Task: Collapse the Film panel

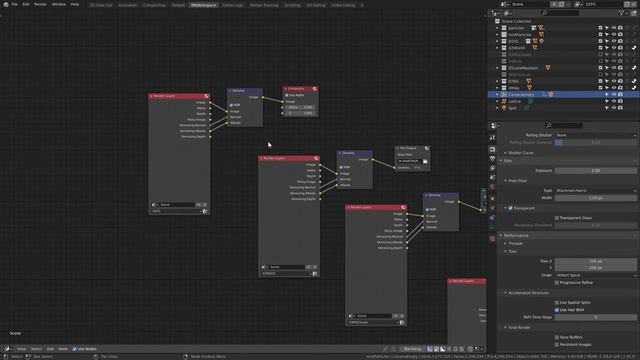Action: pyautogui.click(x=506, y=161)
